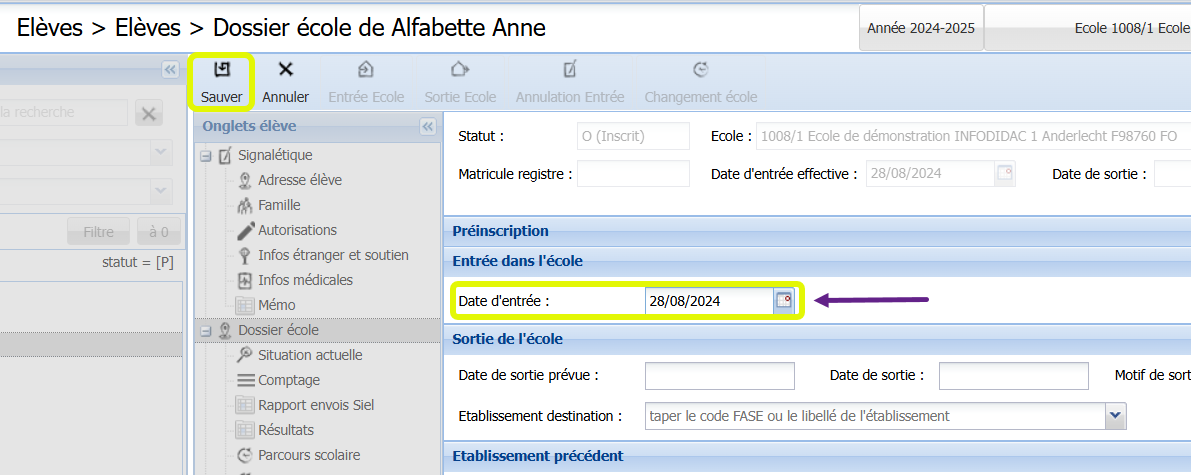Click the Sauver save icon
The image size is (1191, 475).
pos(221,70)
